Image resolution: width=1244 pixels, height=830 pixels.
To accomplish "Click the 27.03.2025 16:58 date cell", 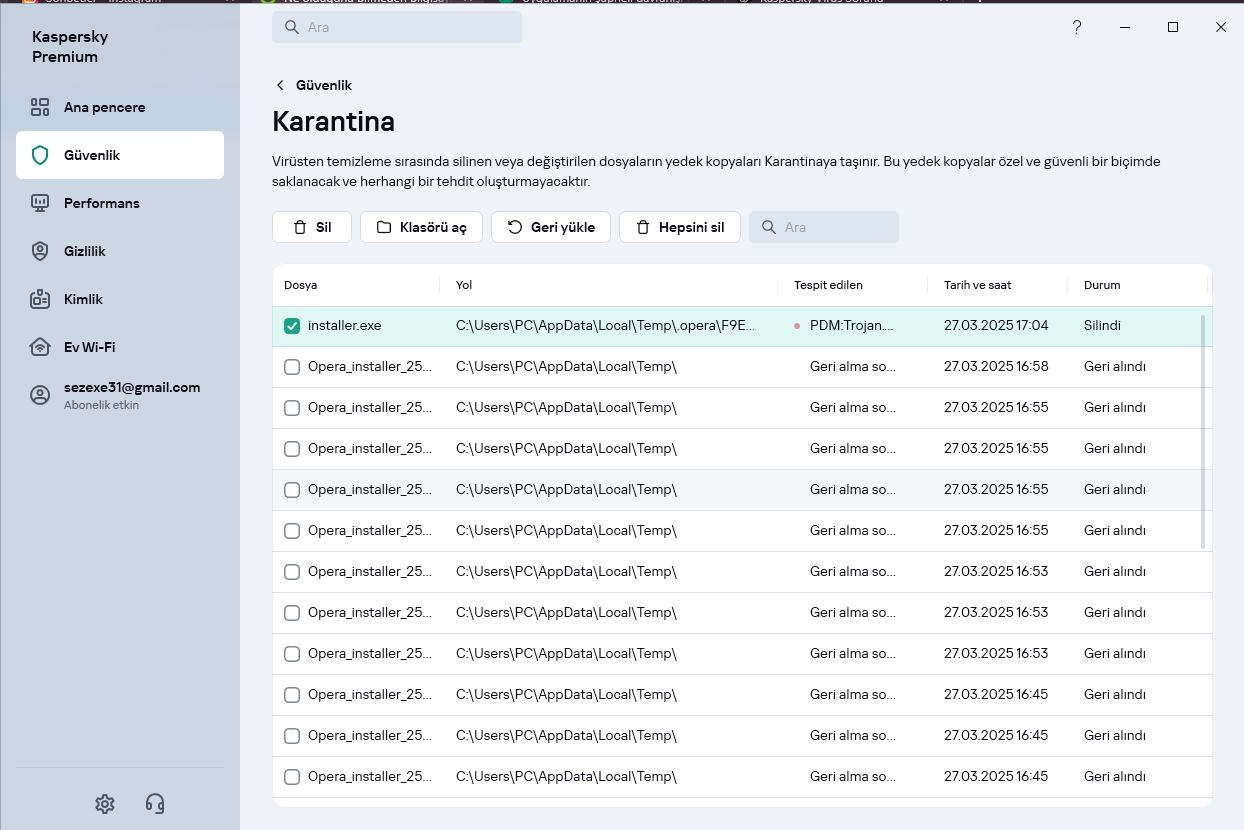I will [x=996, y=367].
